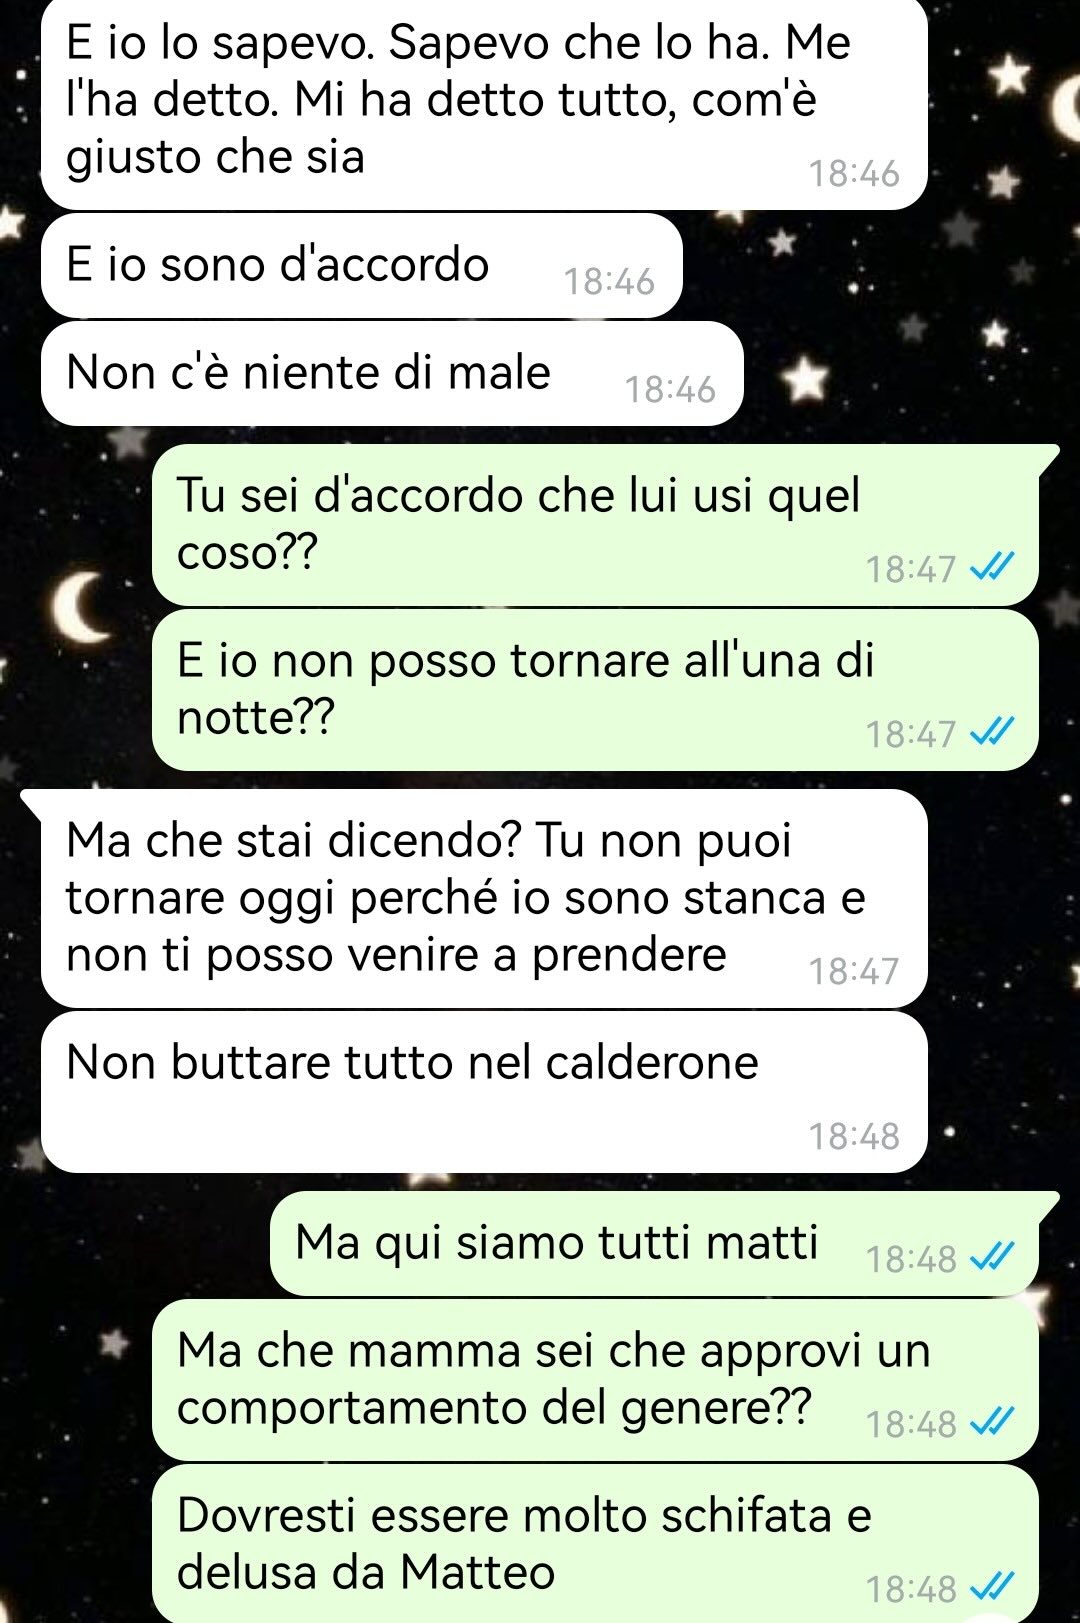Tap 'E io non posso tornare all'una di notte??'
The height and width of the screenshot is (1623, 1080).
(595, 690)
